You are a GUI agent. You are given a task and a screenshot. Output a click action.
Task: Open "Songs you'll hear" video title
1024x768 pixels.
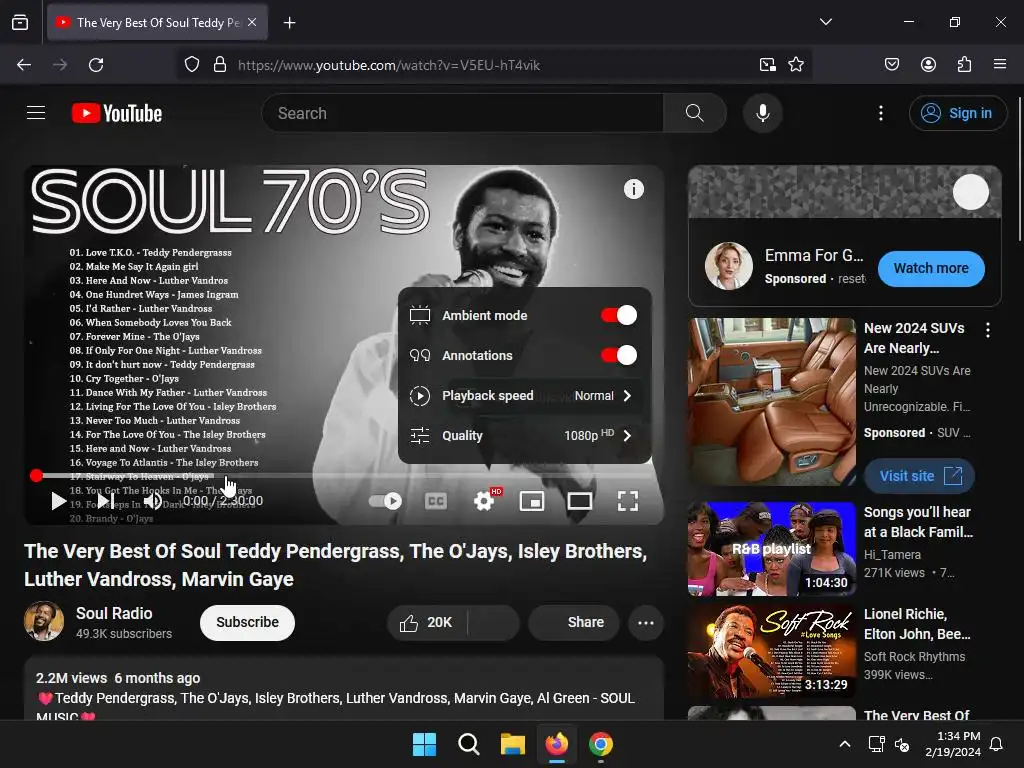[918, 522]
